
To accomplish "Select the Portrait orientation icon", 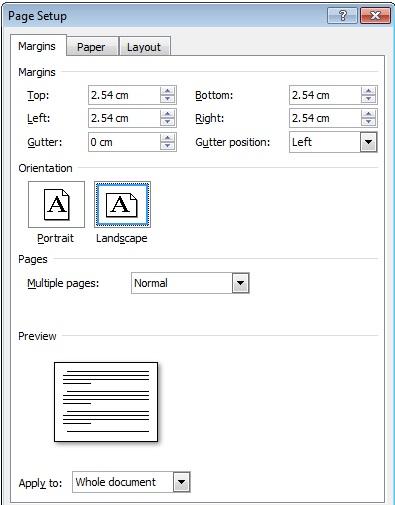I will point(56,204).
